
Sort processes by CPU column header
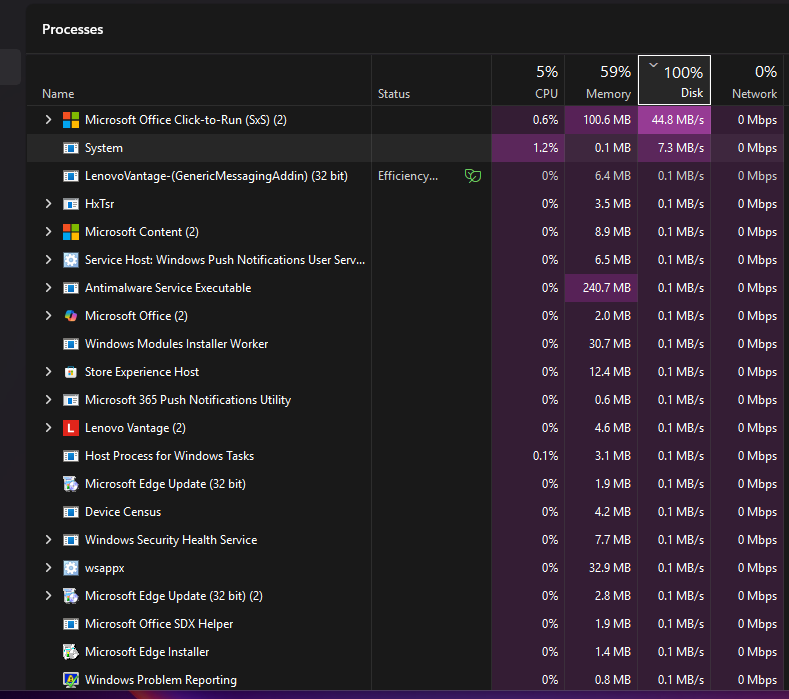point(528,81)
